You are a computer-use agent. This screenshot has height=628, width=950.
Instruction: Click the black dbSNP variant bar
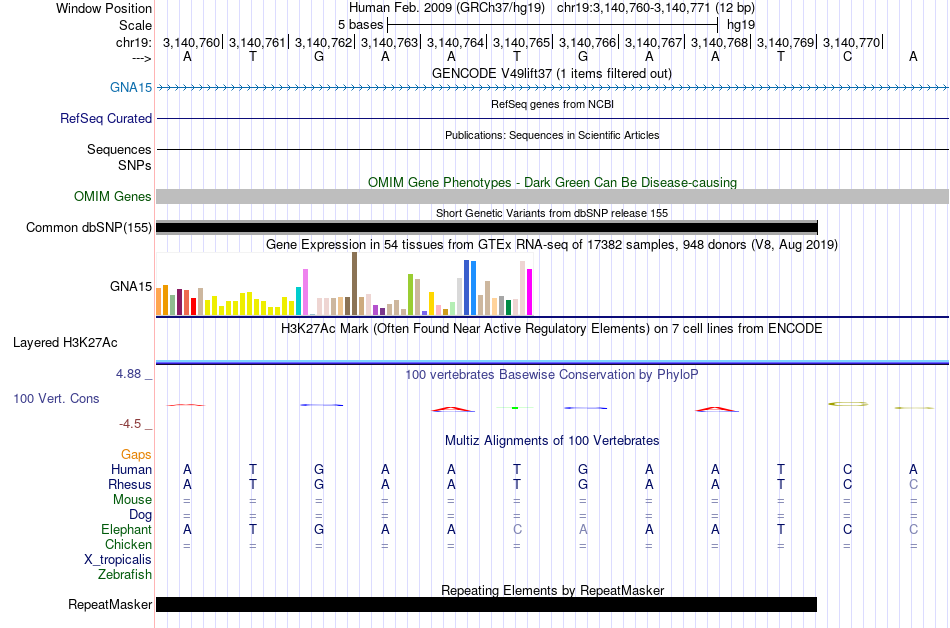(487, 228)
